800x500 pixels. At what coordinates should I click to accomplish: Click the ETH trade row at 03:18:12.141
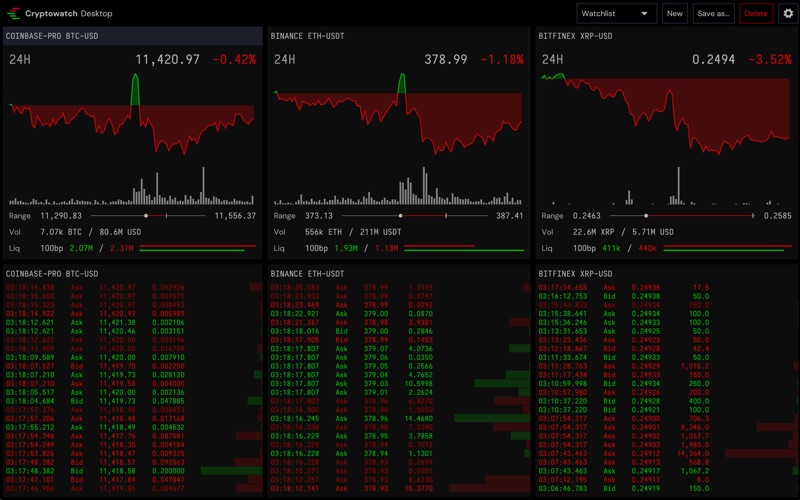(399, 489)
